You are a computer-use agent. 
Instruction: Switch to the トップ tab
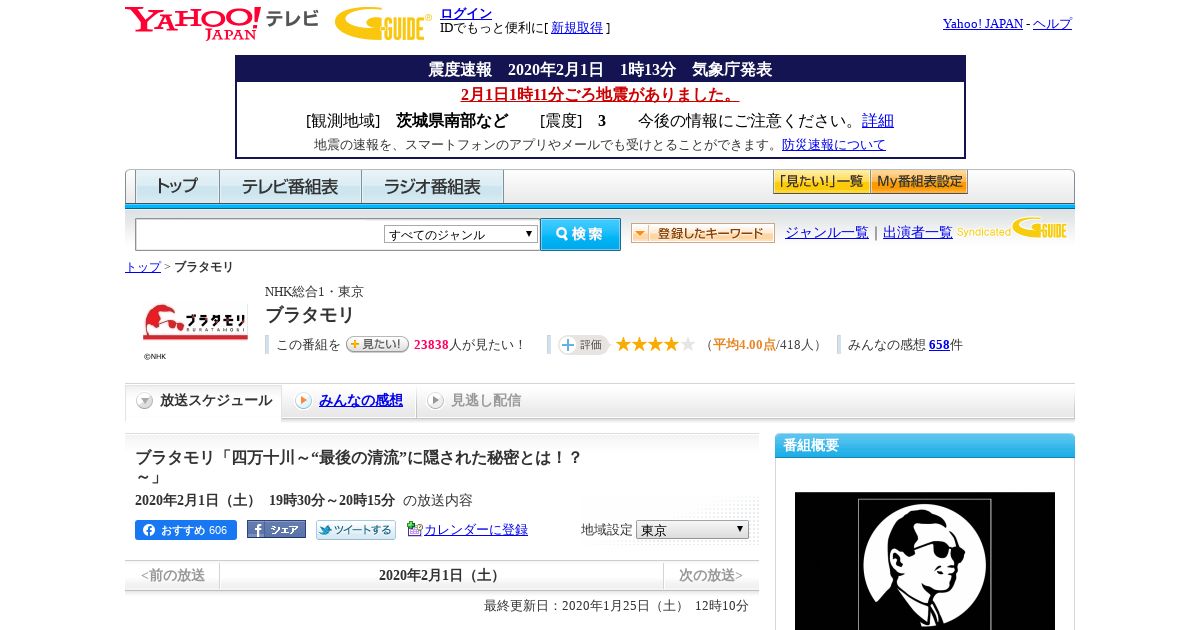[x=177, y=187]
